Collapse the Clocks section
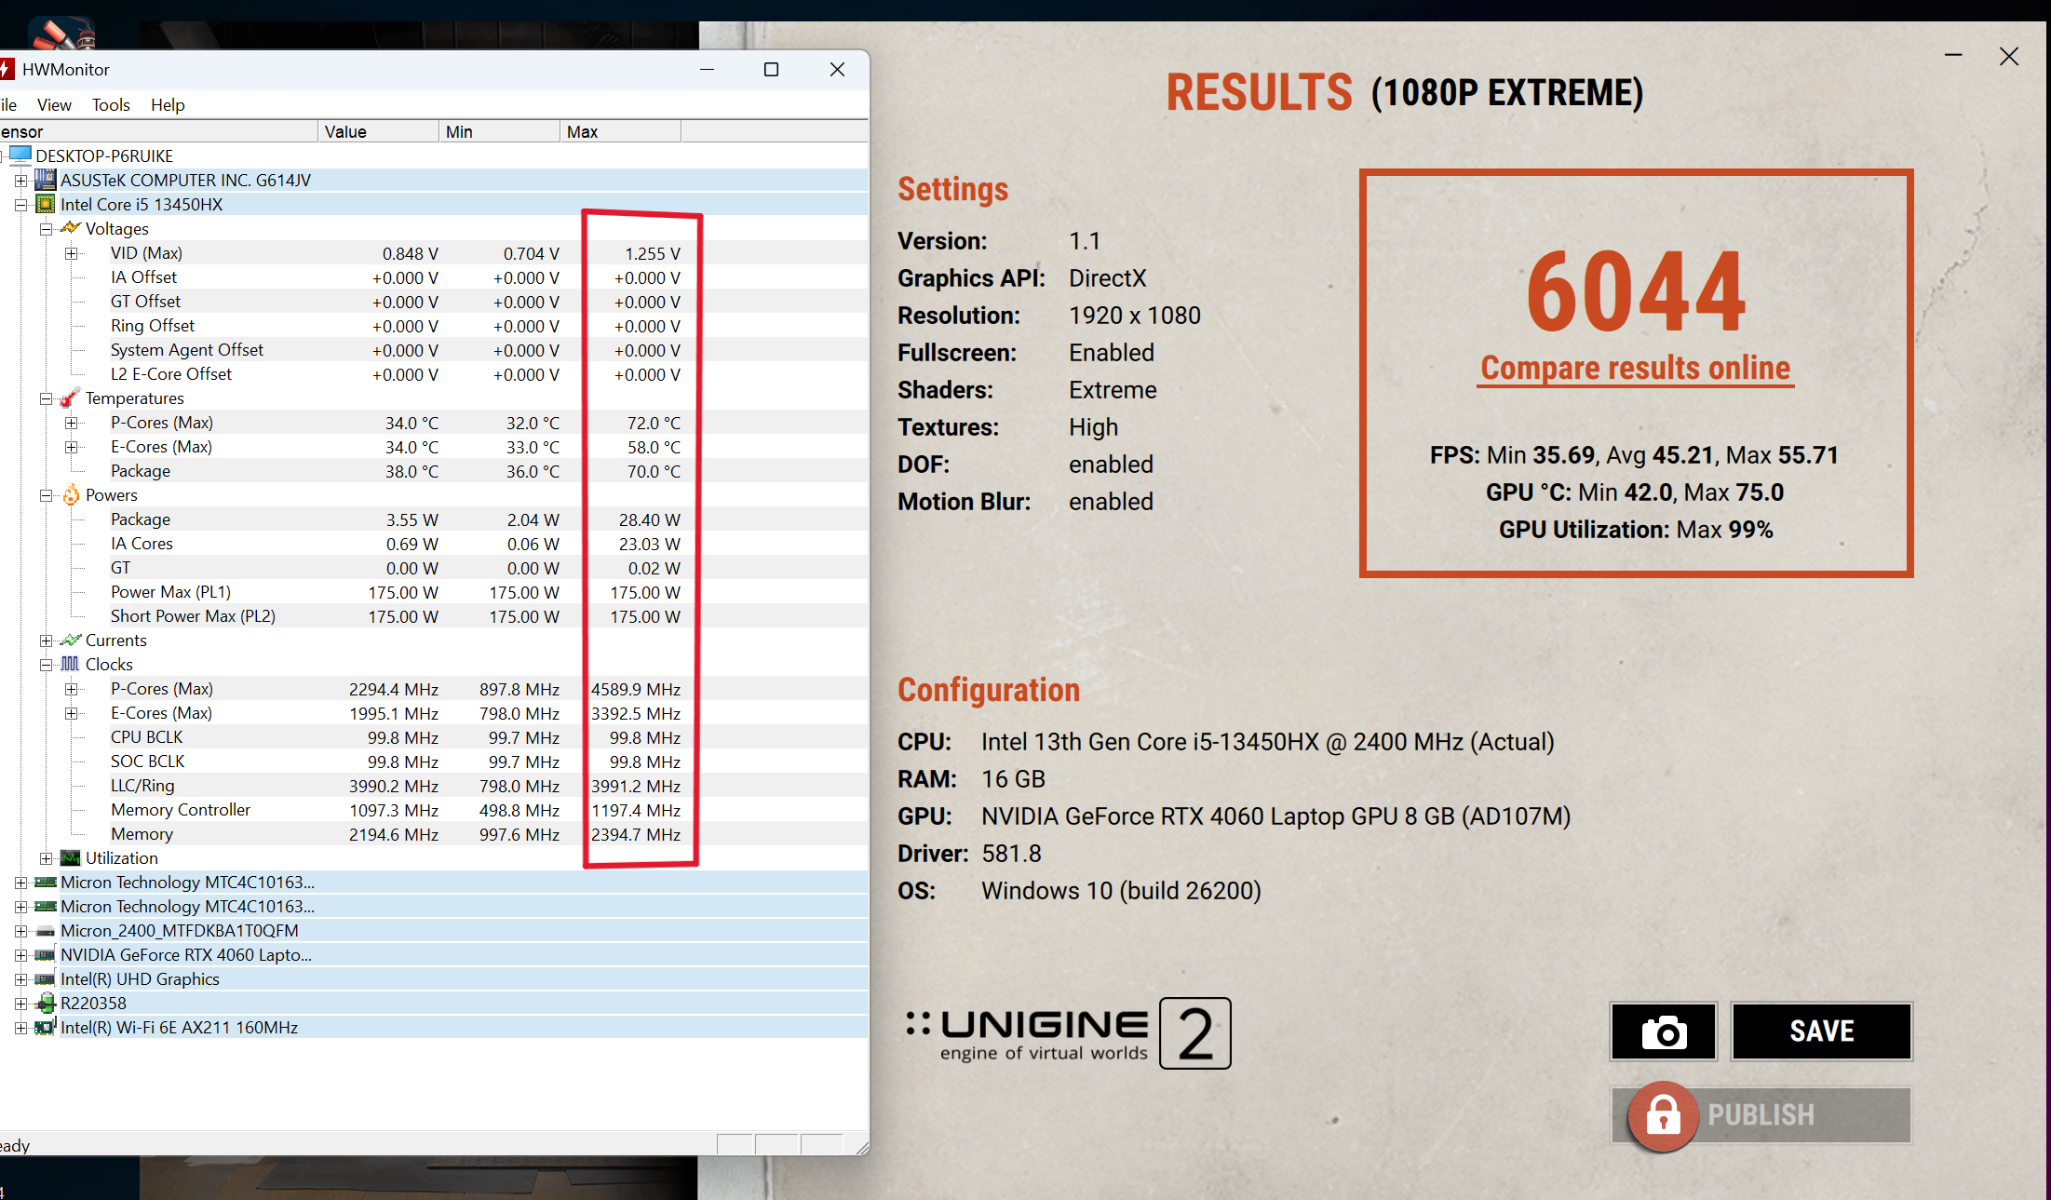Viewport: 2051px width, 1200px height. coord(46,664)
